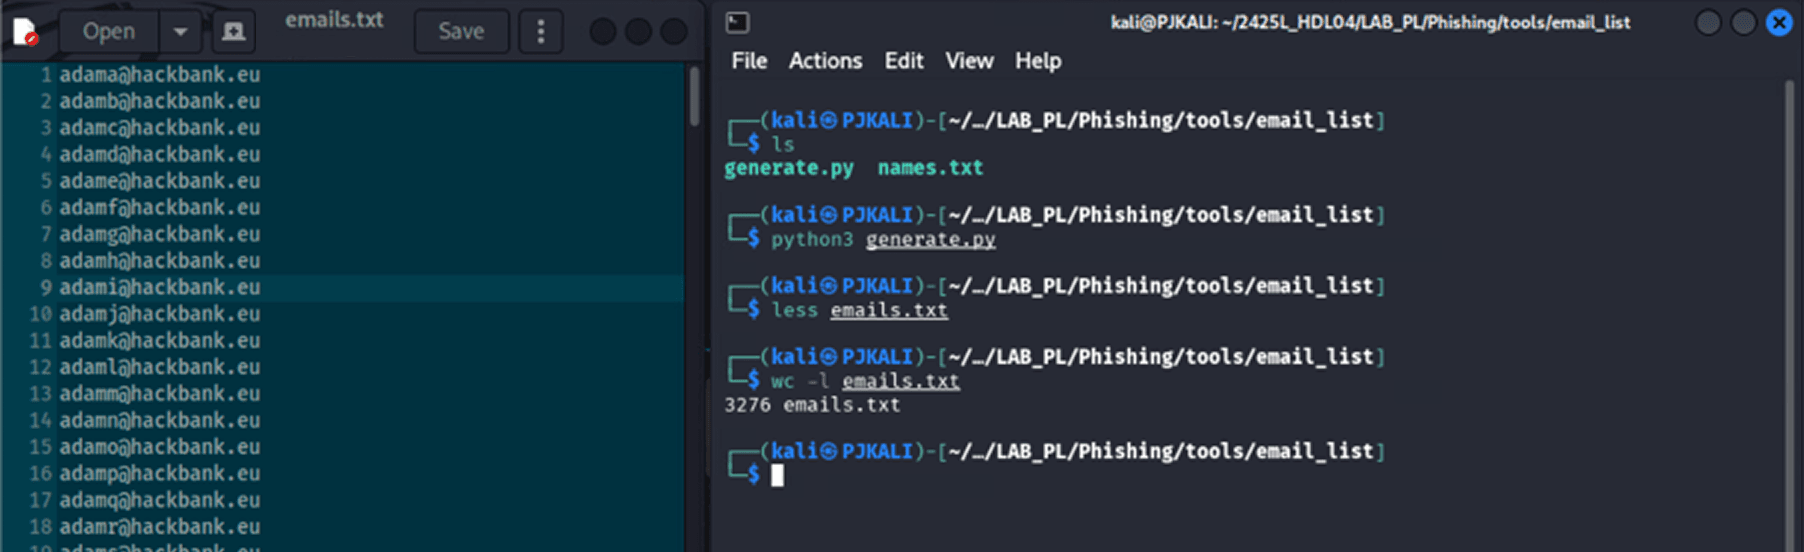Click the text editor document icon
The image size is (1804, 552).
[x=25, y=32]
